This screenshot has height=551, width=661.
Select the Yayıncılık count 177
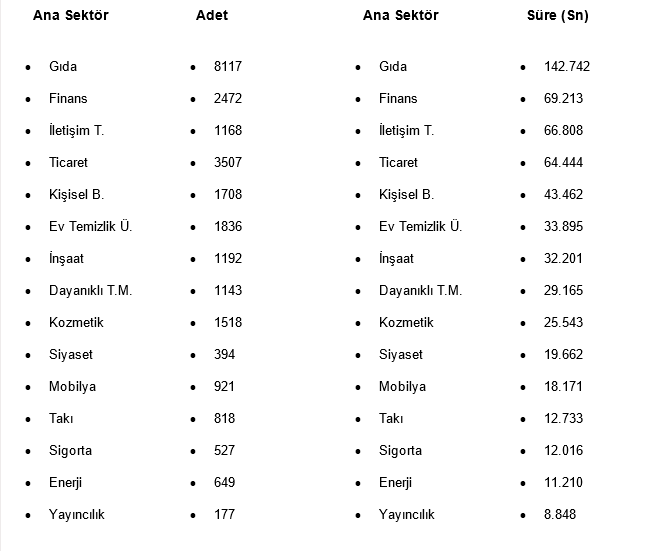(x=224, y=515)
